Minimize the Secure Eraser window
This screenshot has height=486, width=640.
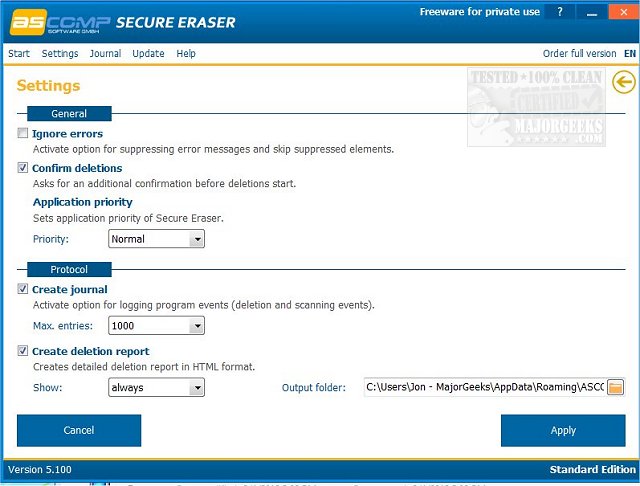pyautogui.click(x=592, y=12)
